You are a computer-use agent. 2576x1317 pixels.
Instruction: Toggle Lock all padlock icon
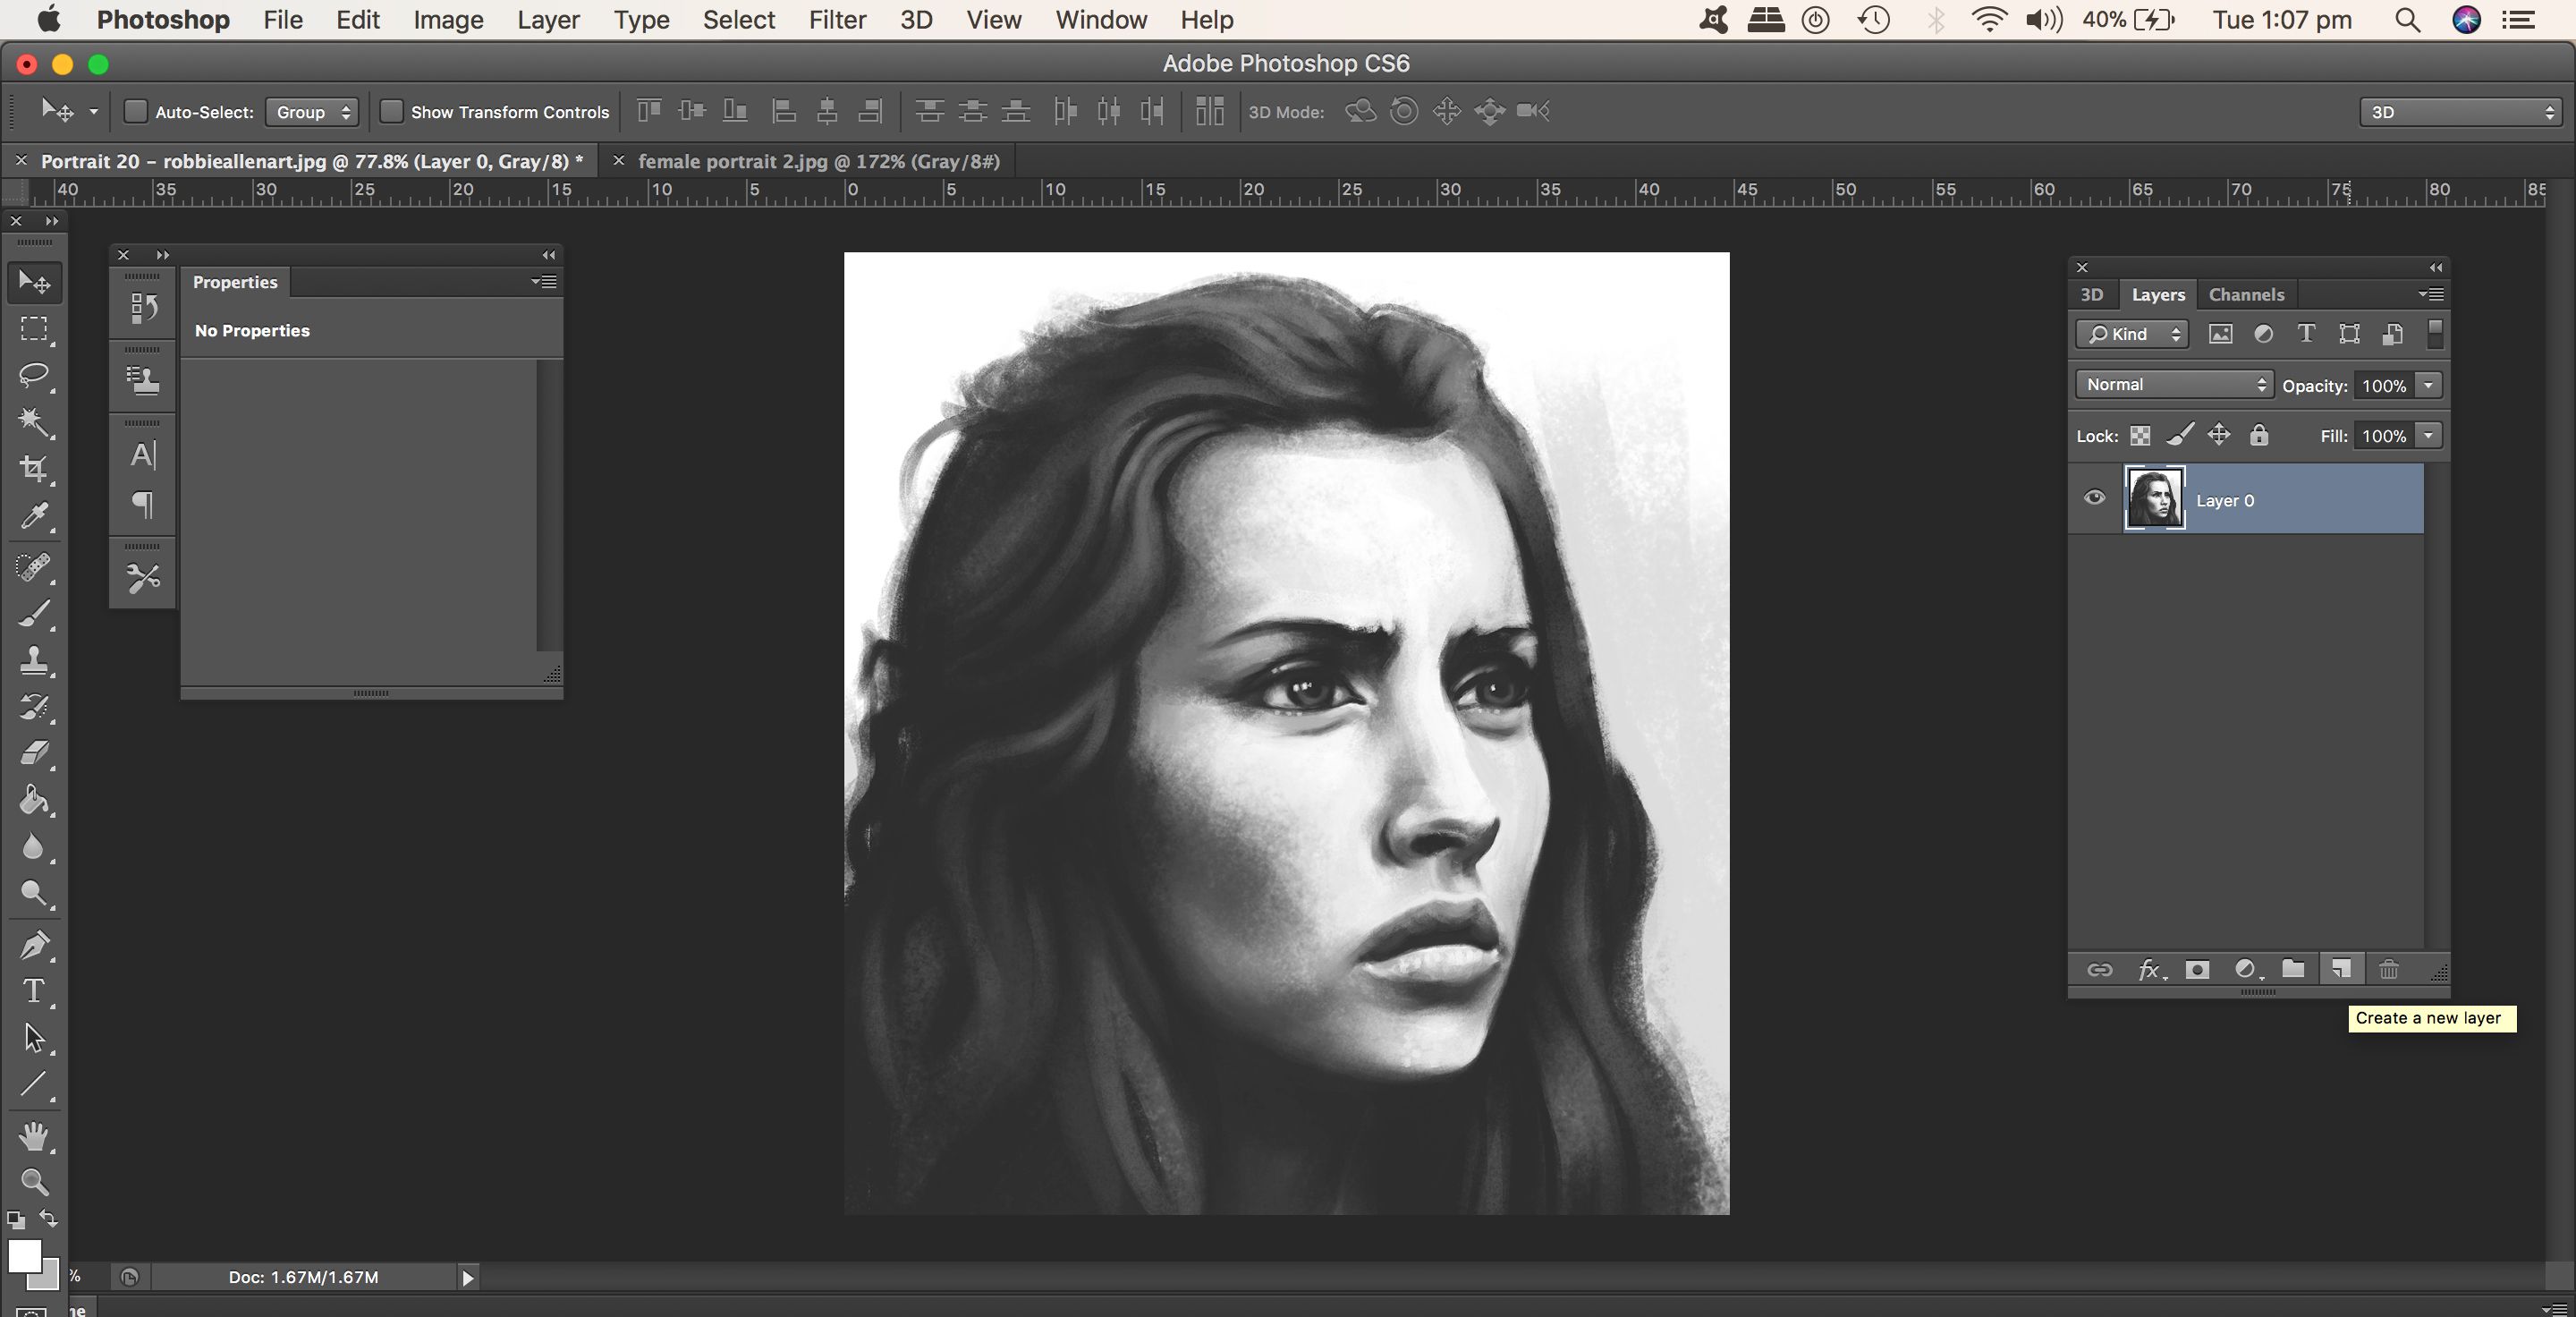tap(2259, 434)
